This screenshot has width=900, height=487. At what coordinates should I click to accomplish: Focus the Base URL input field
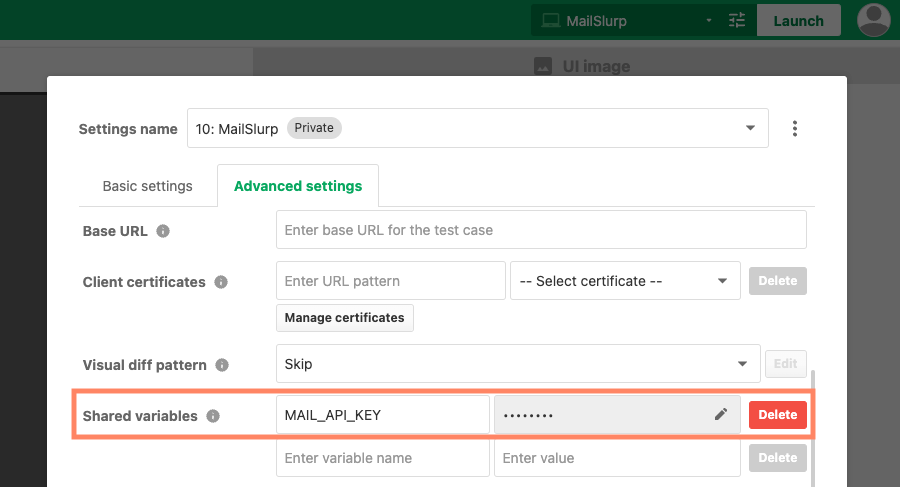point(541,230)
